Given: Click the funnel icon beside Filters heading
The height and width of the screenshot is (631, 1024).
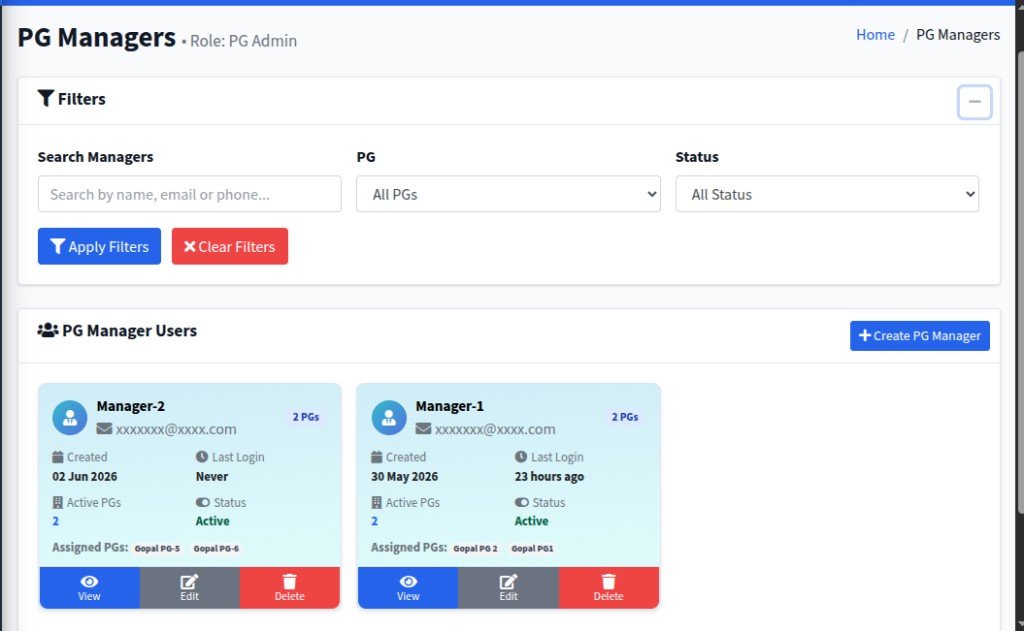Looking at the screenshot, I should (46, 99).
